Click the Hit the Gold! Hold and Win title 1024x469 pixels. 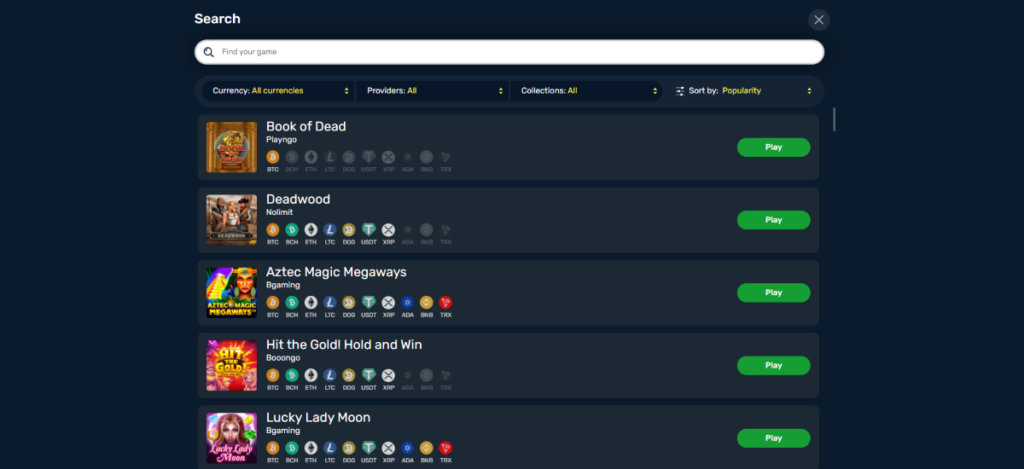[x=344, y=344]
